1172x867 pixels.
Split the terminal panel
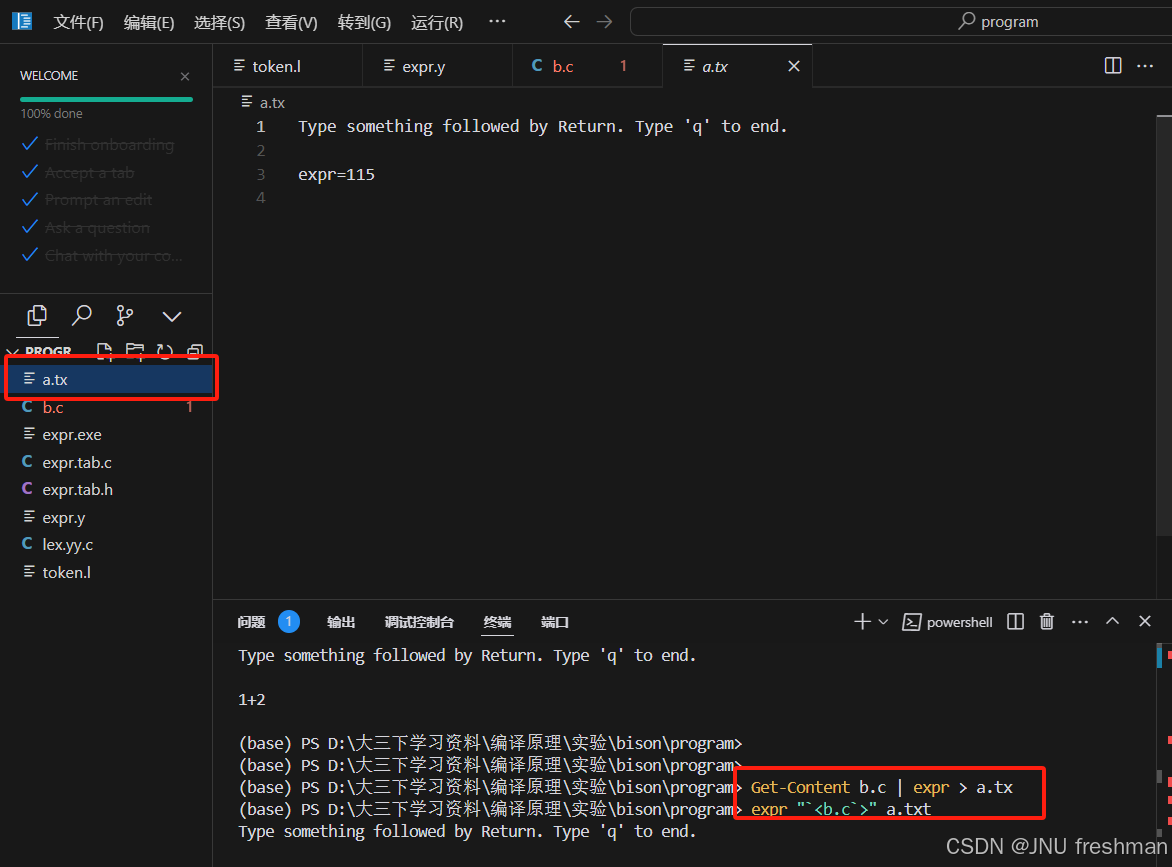point(1015,622)
